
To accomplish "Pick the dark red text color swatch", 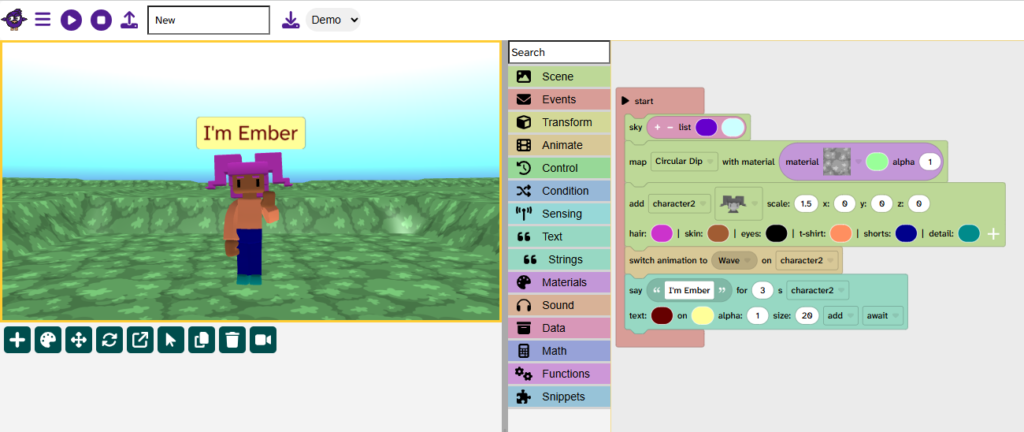I will point(662,316).
